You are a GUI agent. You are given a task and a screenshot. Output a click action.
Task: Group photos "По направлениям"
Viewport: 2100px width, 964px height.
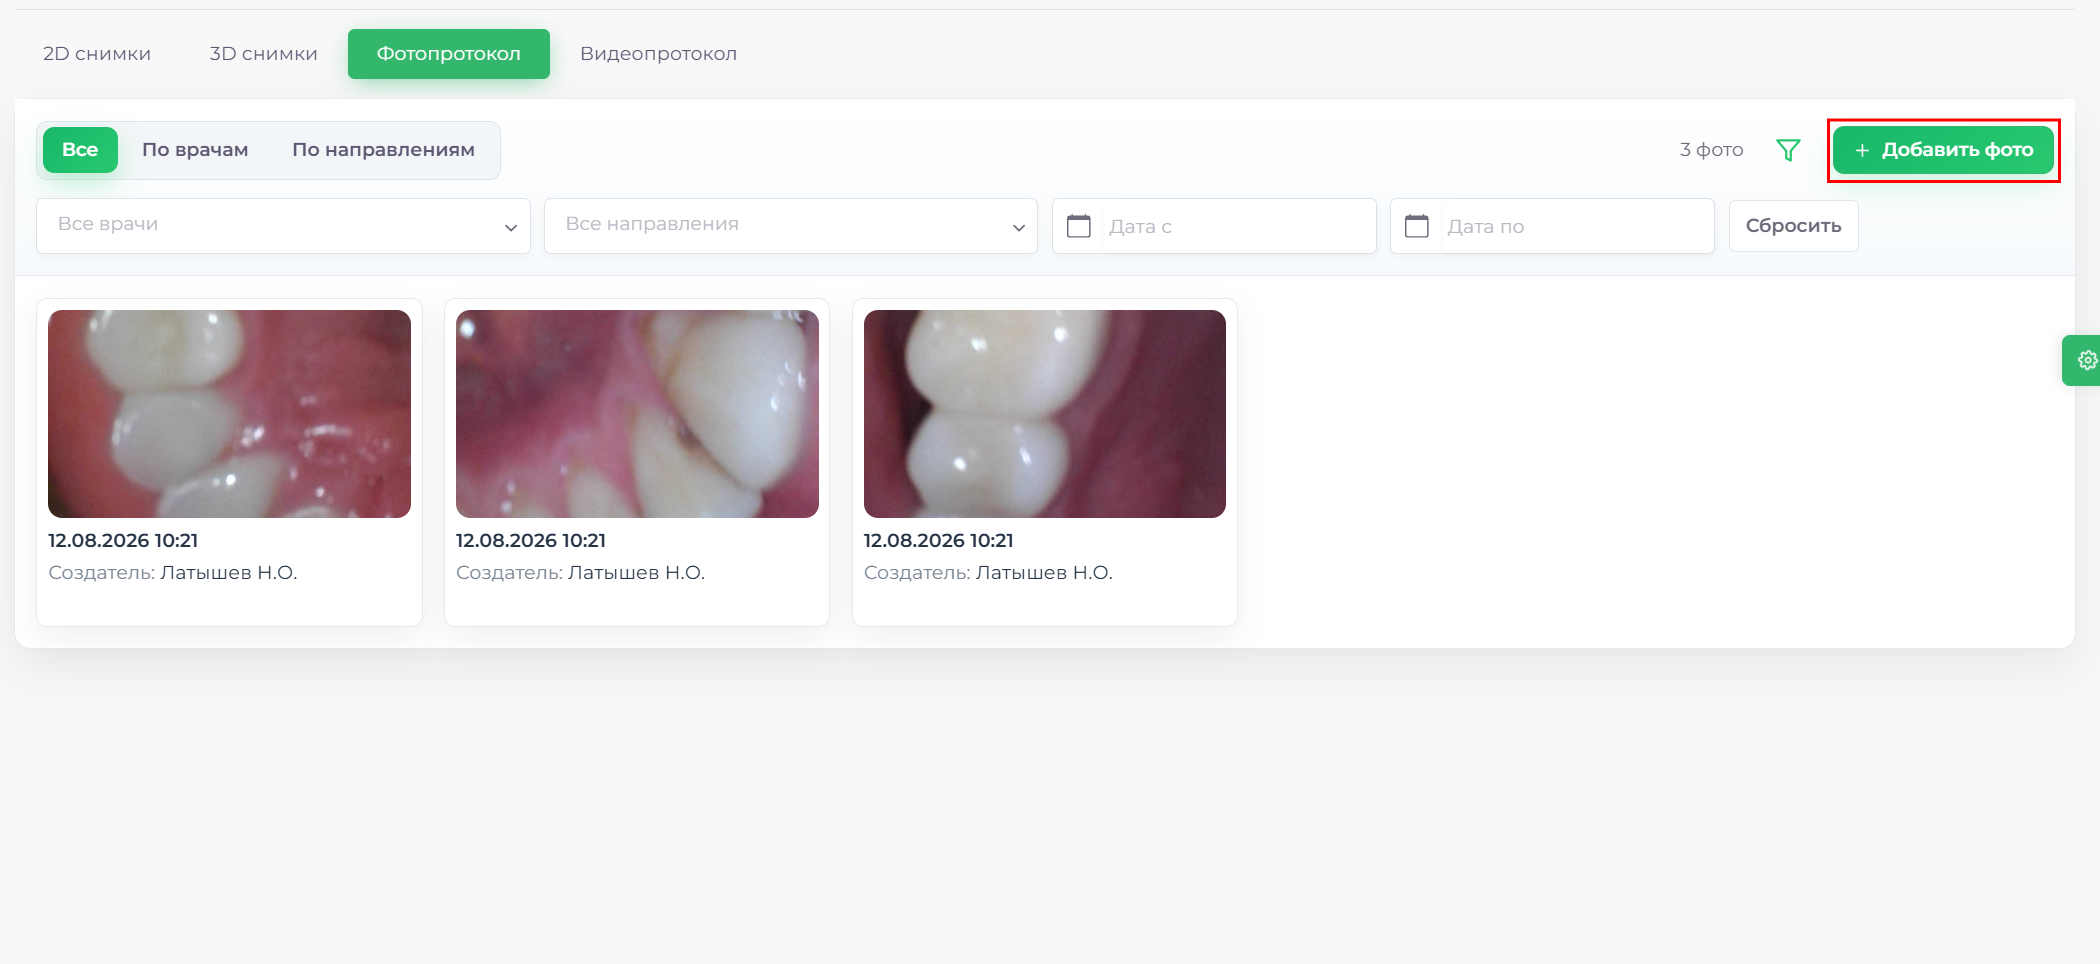click(x=383, y=150)
